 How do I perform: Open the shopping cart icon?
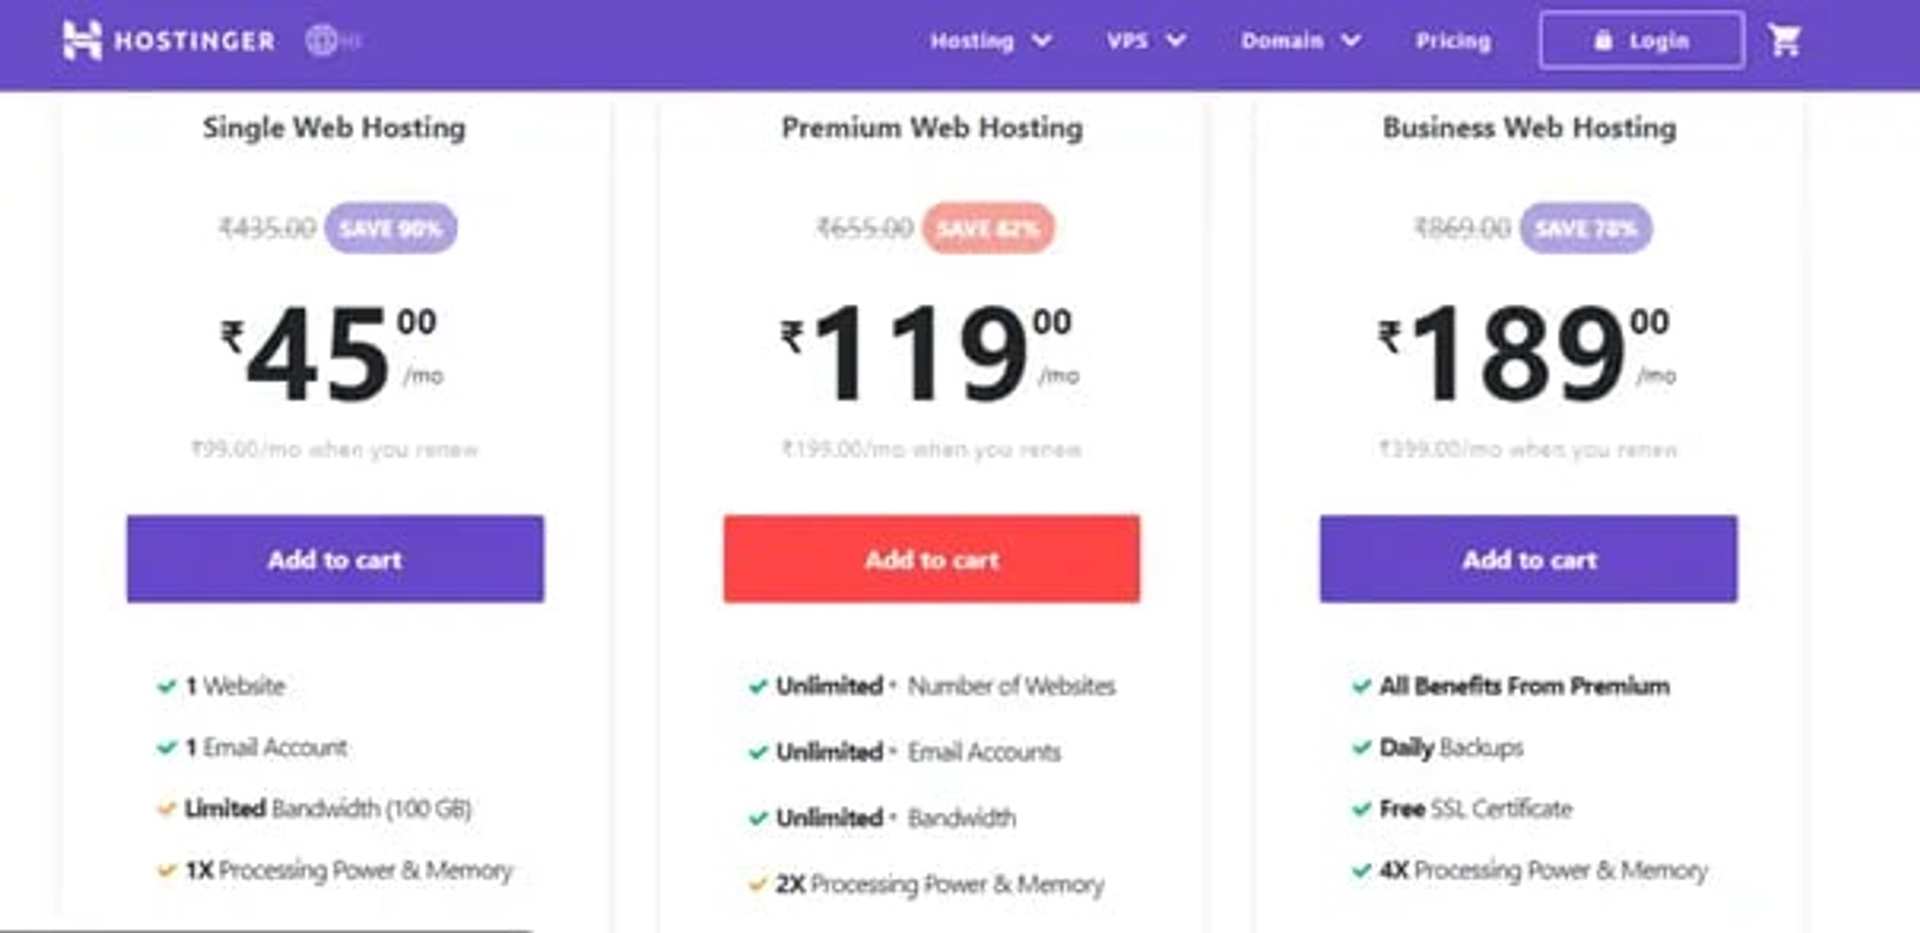coord(1784,40)
